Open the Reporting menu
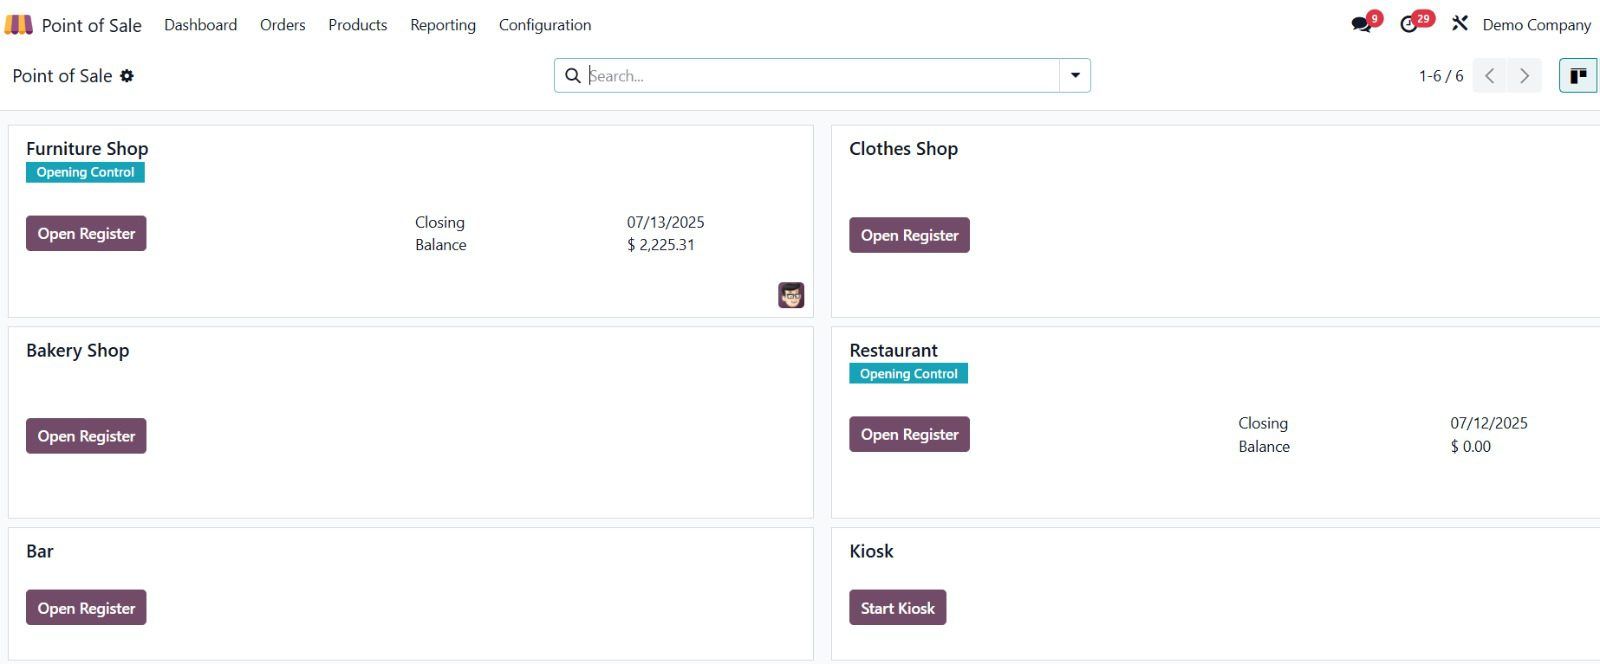 tap(443, 25)
